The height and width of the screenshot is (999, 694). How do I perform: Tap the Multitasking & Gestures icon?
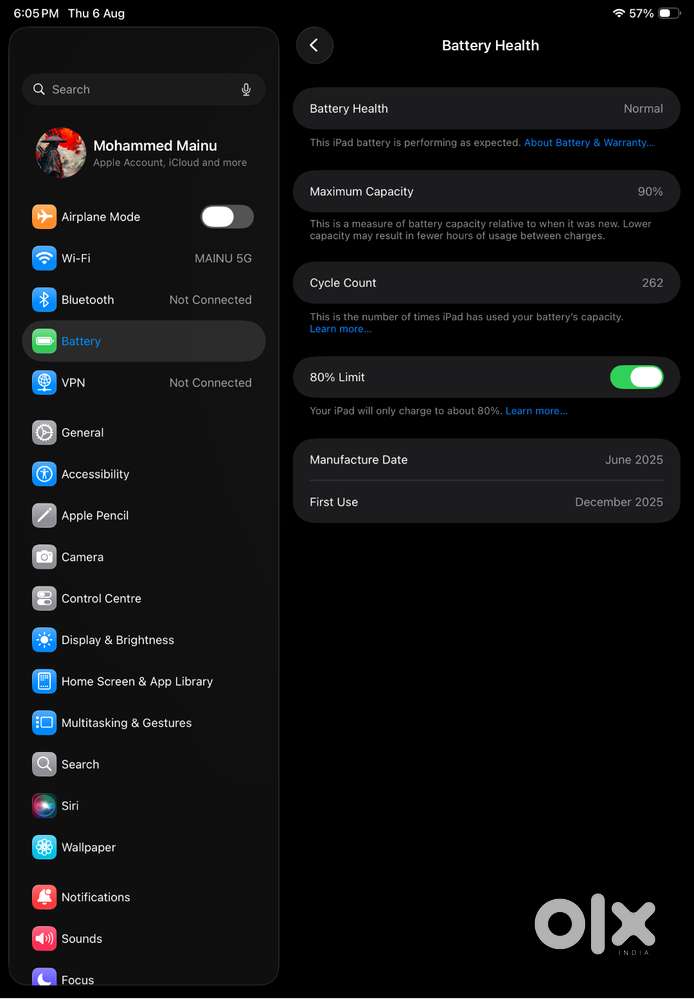click(44, 722)
